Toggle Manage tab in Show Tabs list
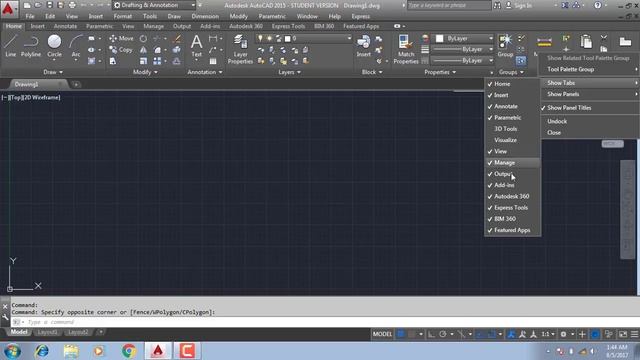 pos(513,162)
